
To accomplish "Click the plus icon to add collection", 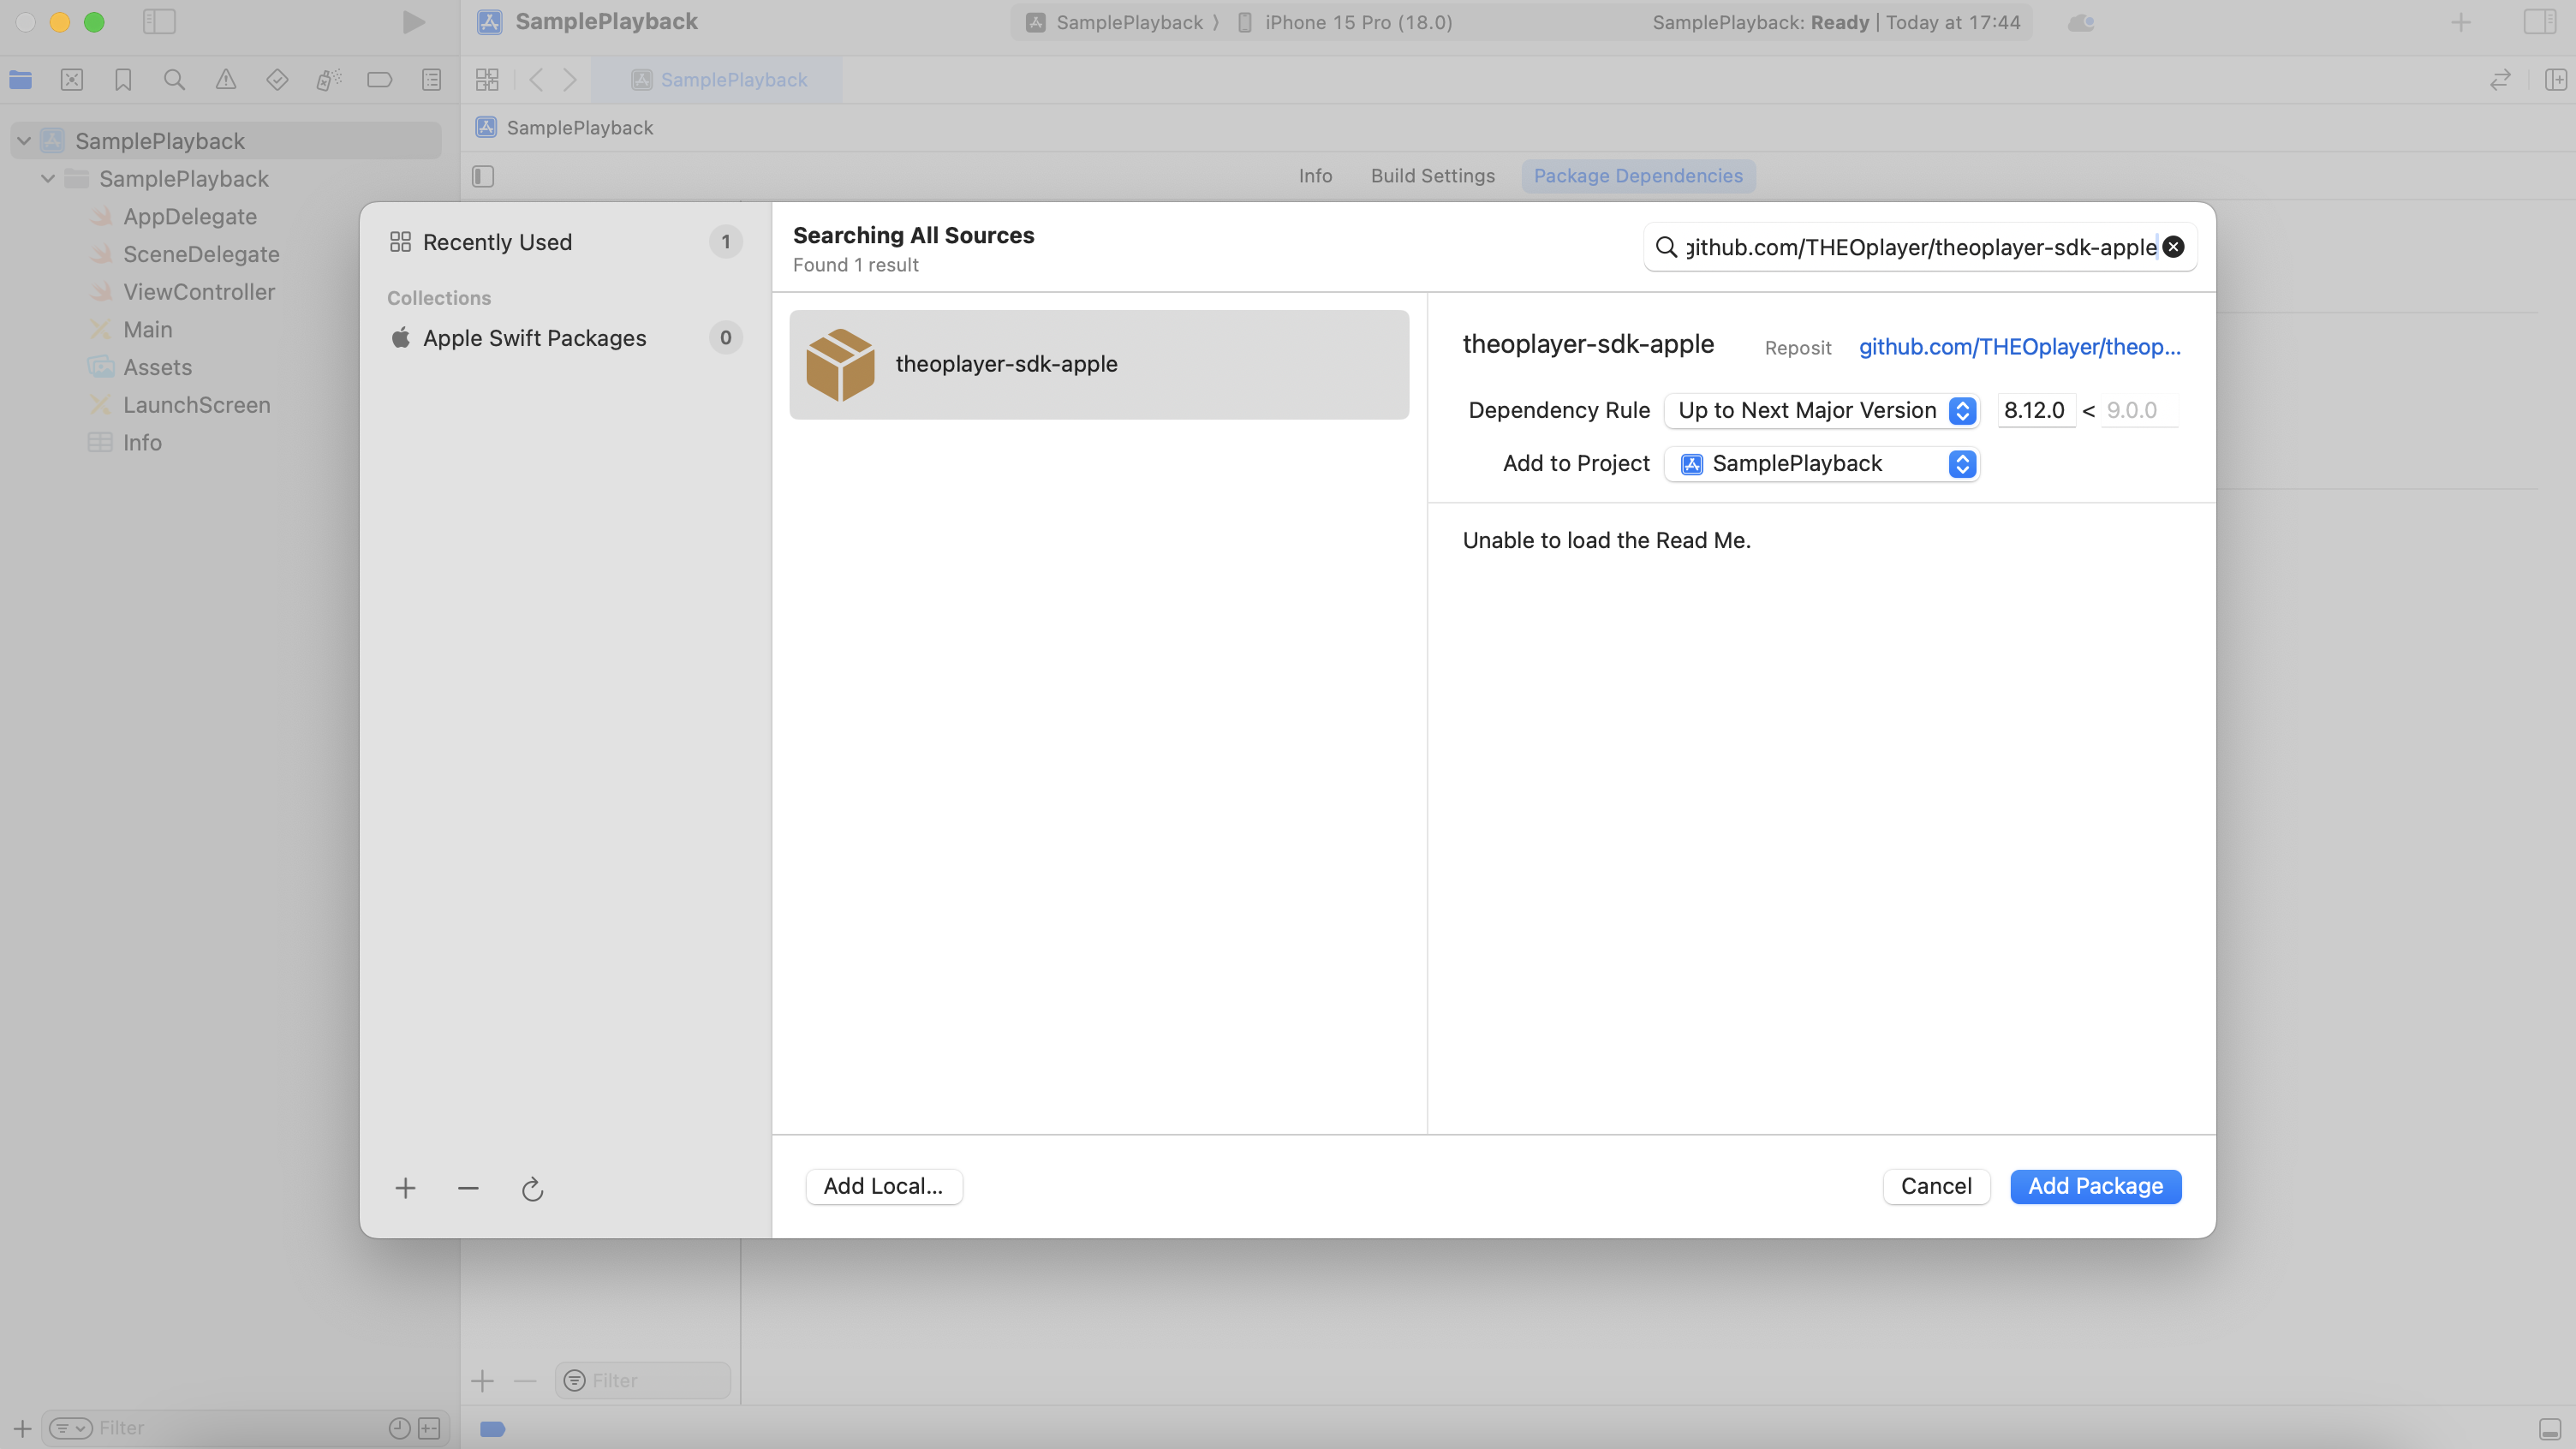I will coord(405,1188).
